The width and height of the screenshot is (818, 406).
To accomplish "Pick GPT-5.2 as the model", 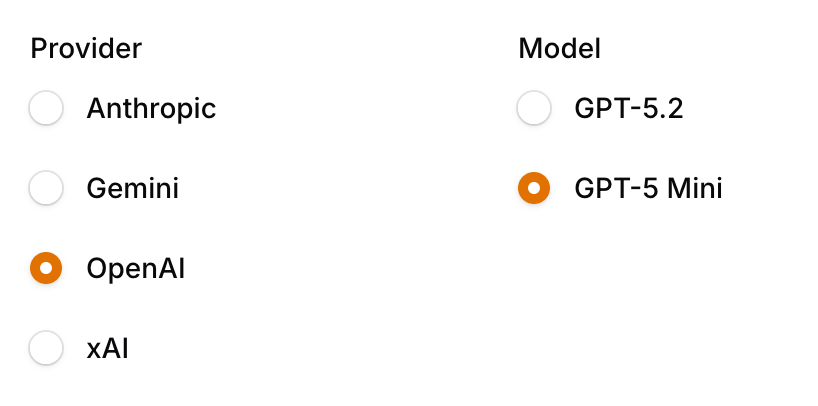I will 534,108.
